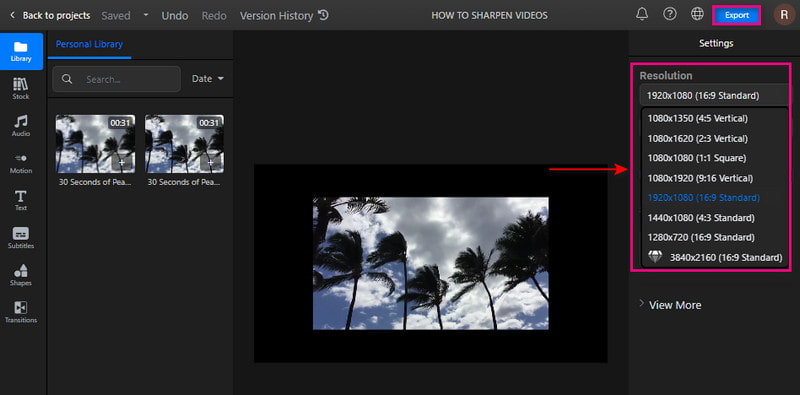Open the Transitions panel

[21, 312]
